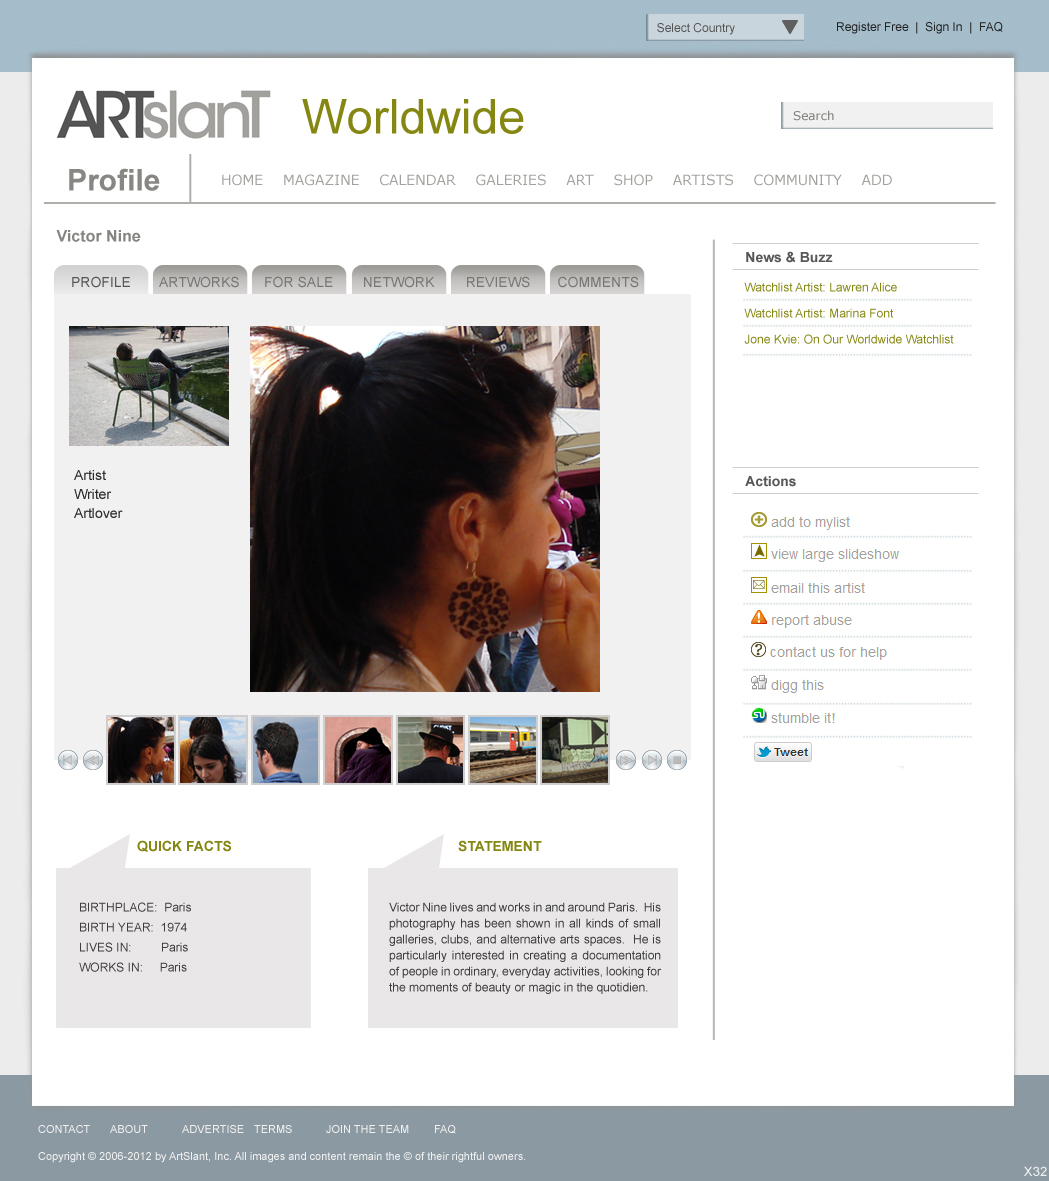Open the Watchlist Artist: Lawren Alice article
Viewport: 1049px width, 1181px height.
click(x=820, y=287)
